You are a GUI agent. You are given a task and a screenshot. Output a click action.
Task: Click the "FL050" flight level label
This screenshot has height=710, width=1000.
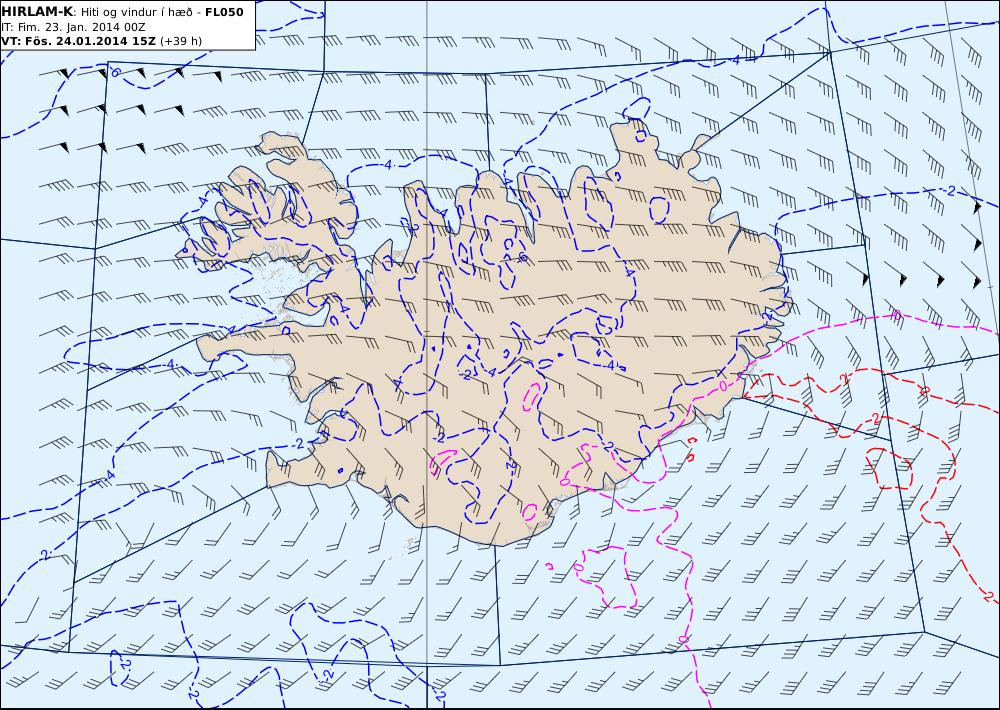[x=224, y=12]
